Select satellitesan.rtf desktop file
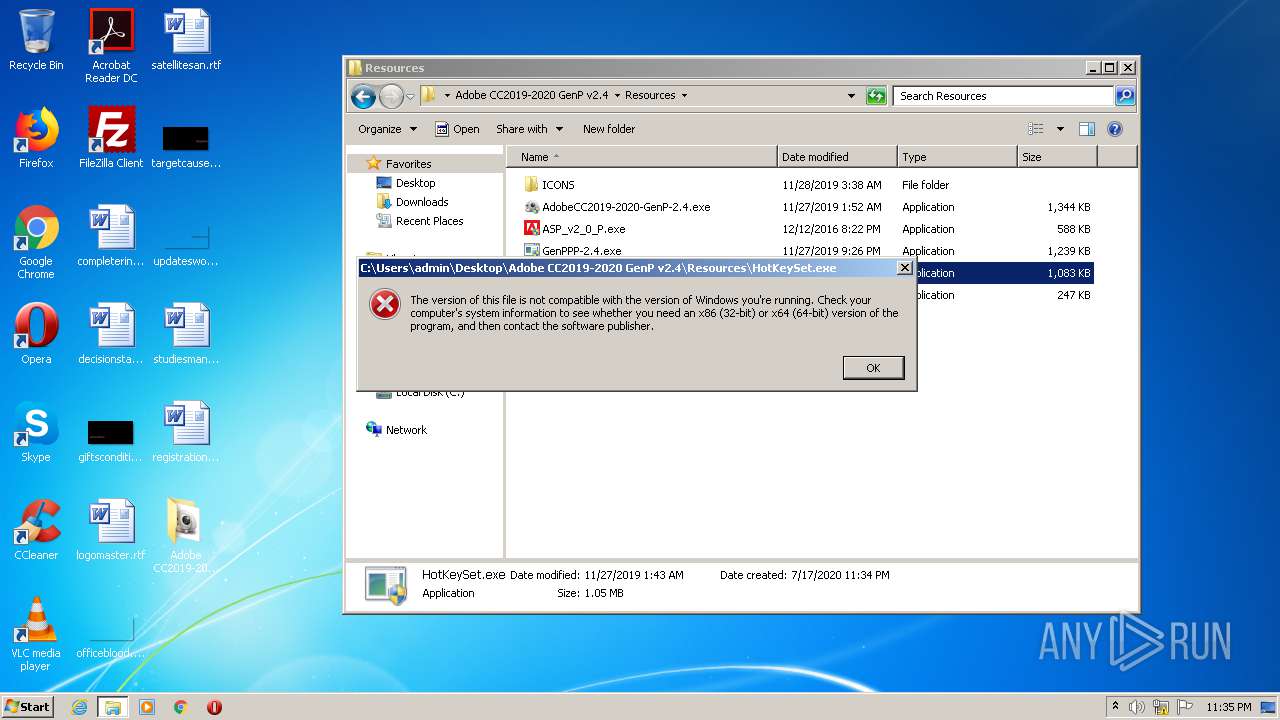Viewport: 1280px width, 720px height. click(x=186, y=40)
